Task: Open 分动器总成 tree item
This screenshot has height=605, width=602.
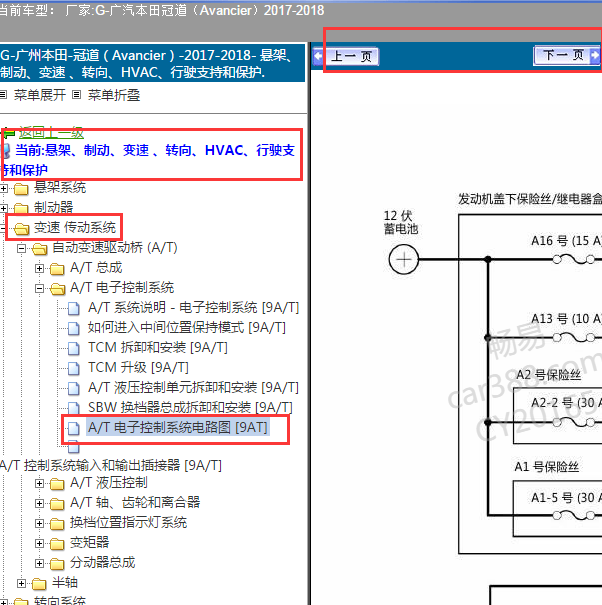Action: click(103, 563)
